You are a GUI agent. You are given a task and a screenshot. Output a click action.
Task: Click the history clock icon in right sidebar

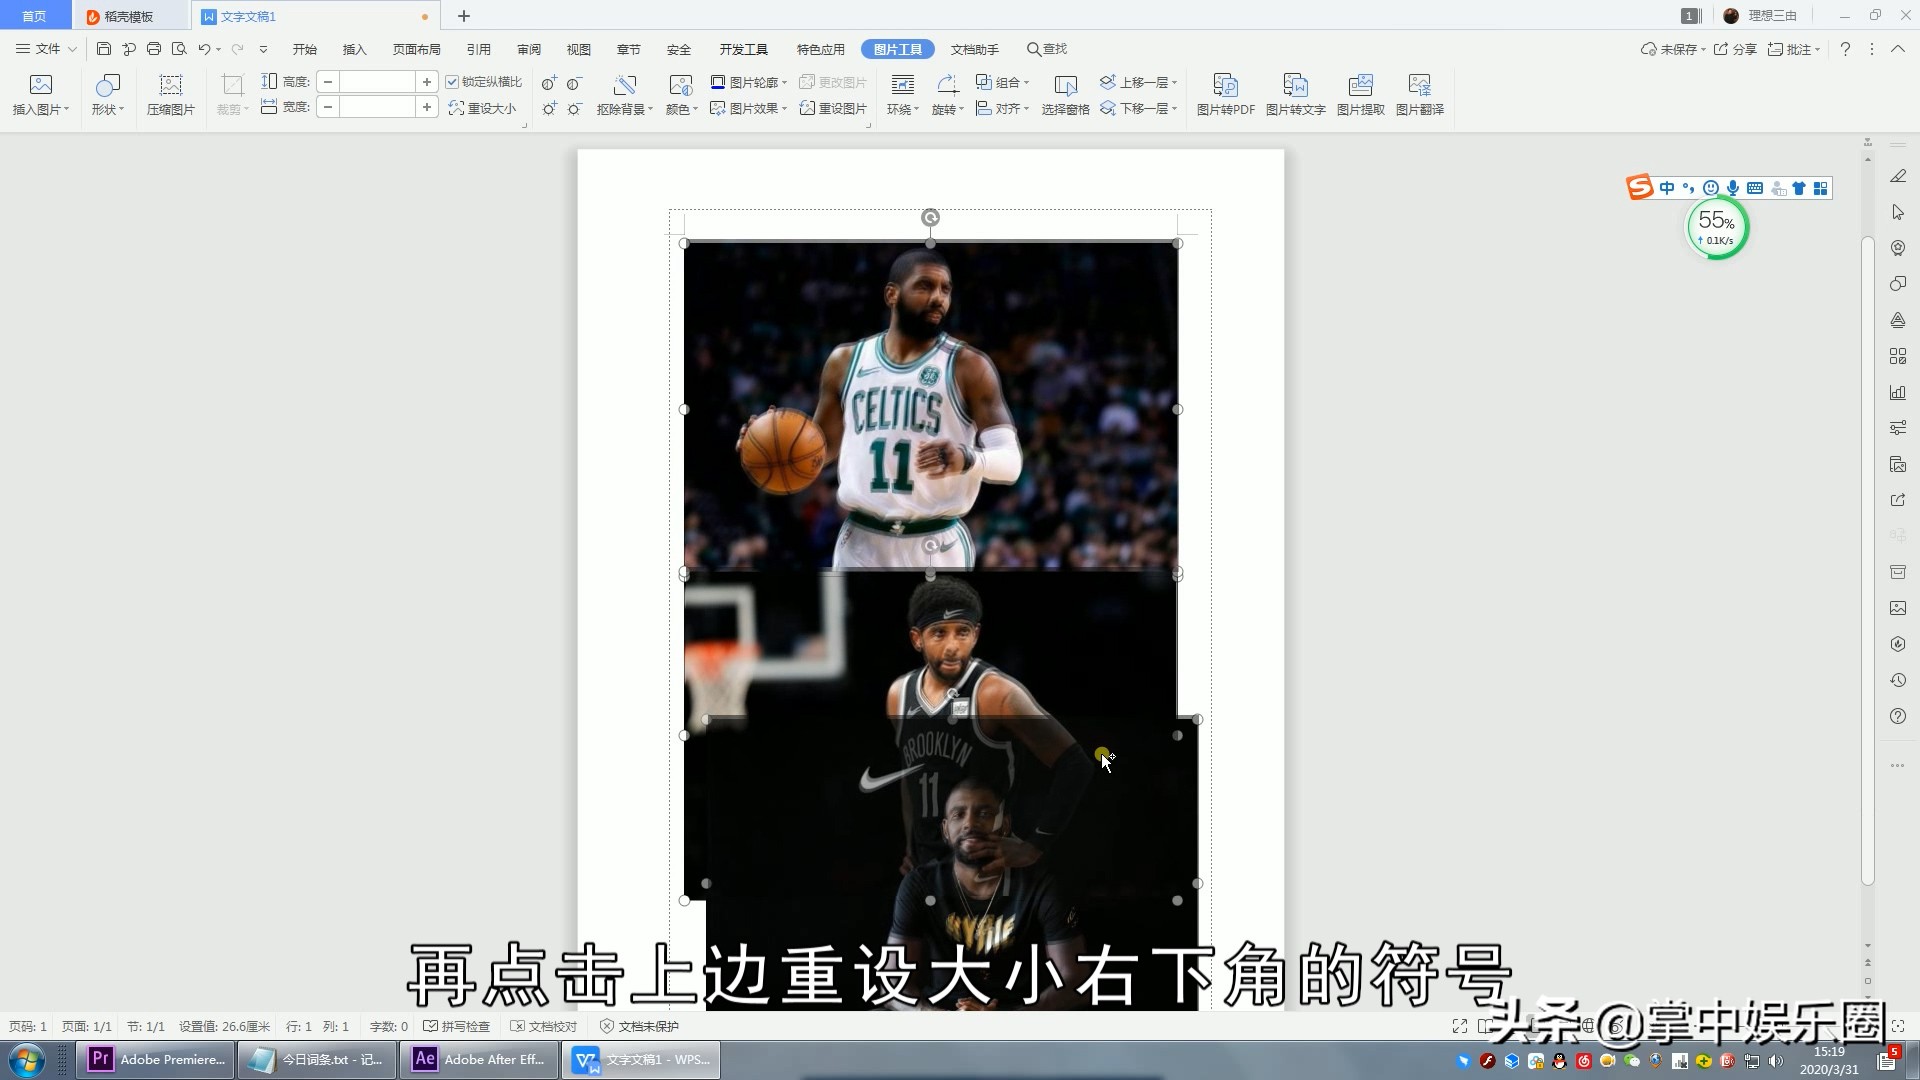(x=1898, y=680)
